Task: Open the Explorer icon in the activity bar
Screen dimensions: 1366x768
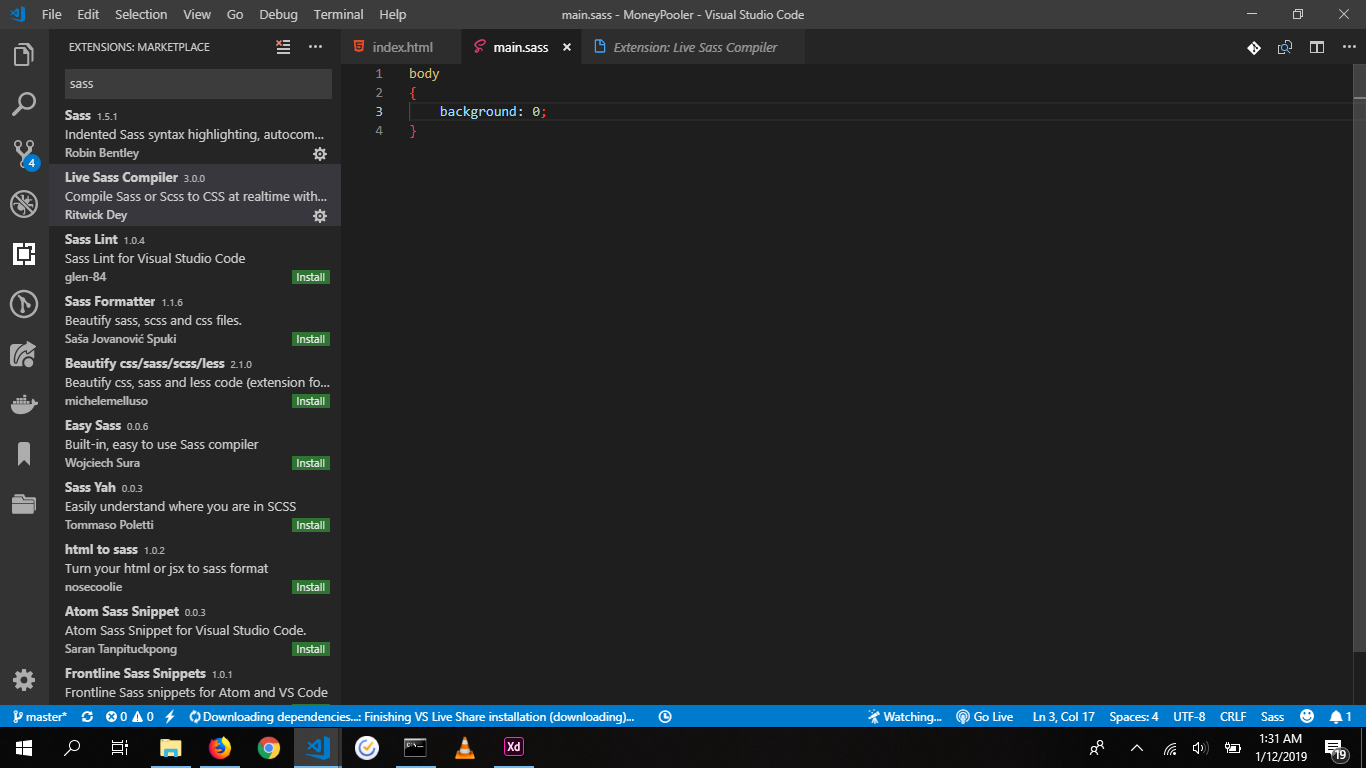Action: (x=24, y=55)
